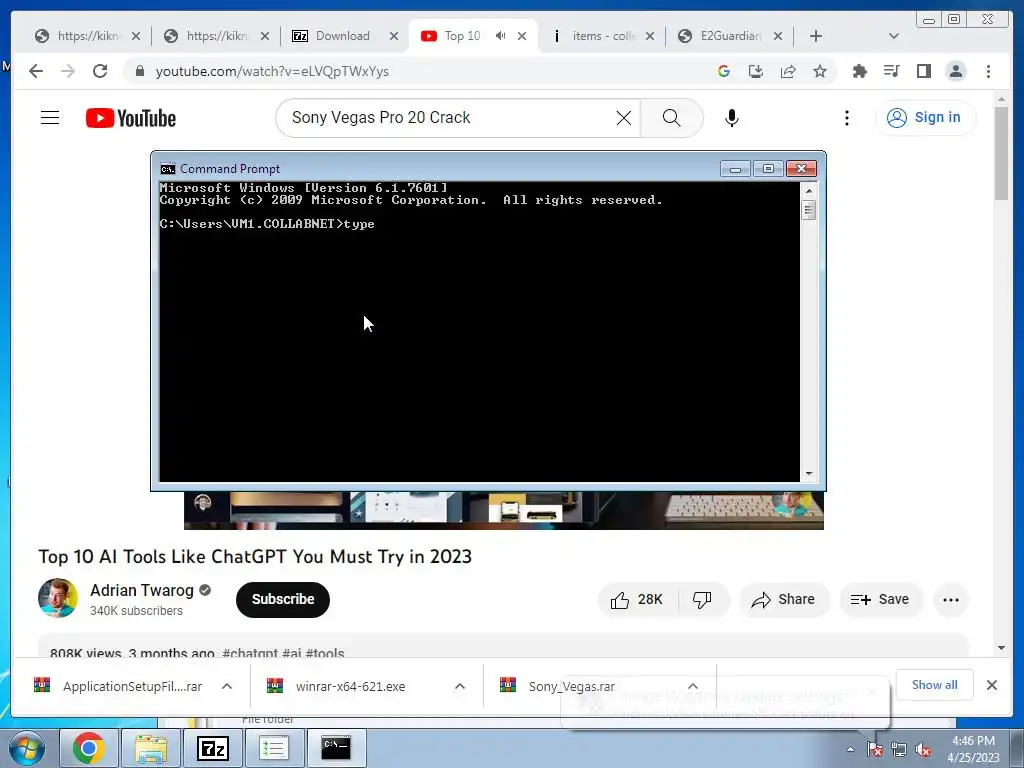The image size is (1024, 768).
Task: Open the Windows Start button
Action: (26, 749)
